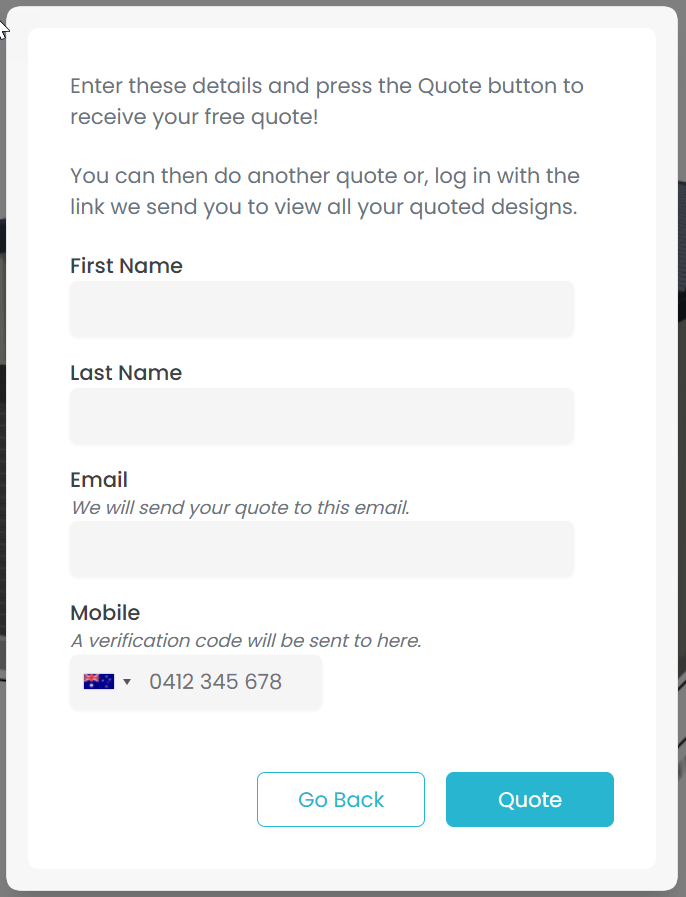Click the "We will send your quote" hint
Image resolution: width=686 pixels, height=897 pixels.
click(240, 508)
